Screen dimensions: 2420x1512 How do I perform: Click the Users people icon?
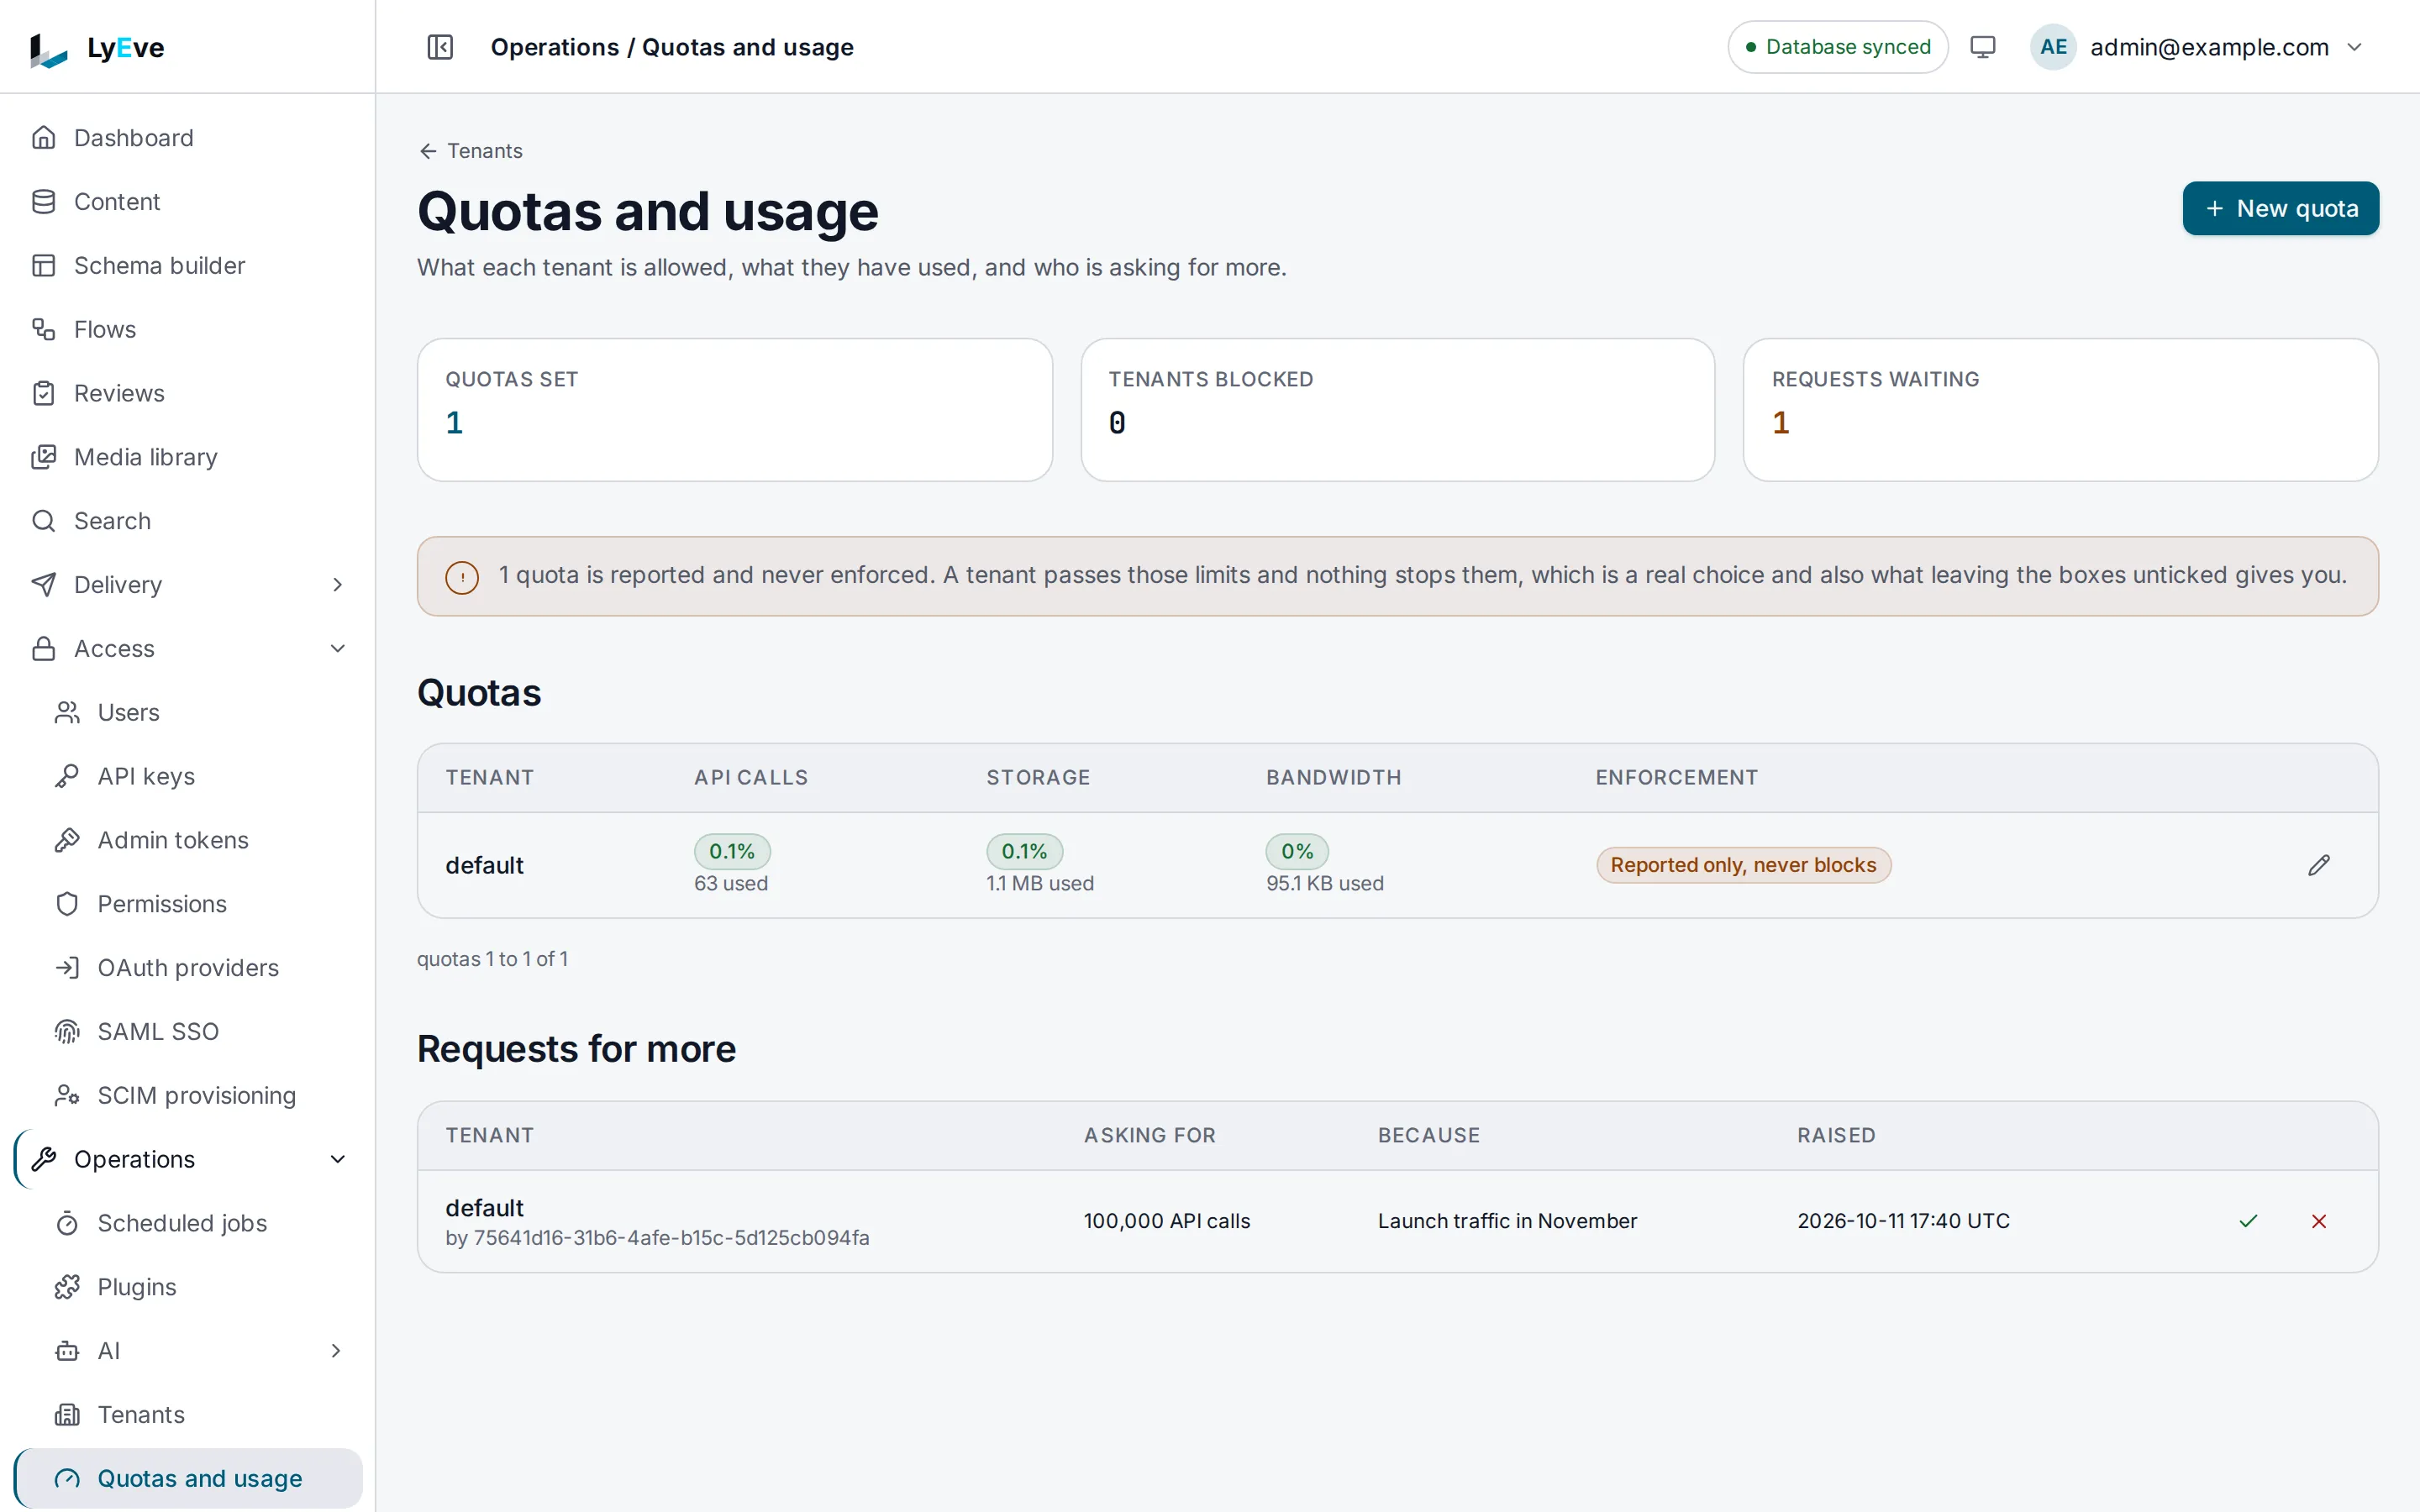[x=67, y=712]
